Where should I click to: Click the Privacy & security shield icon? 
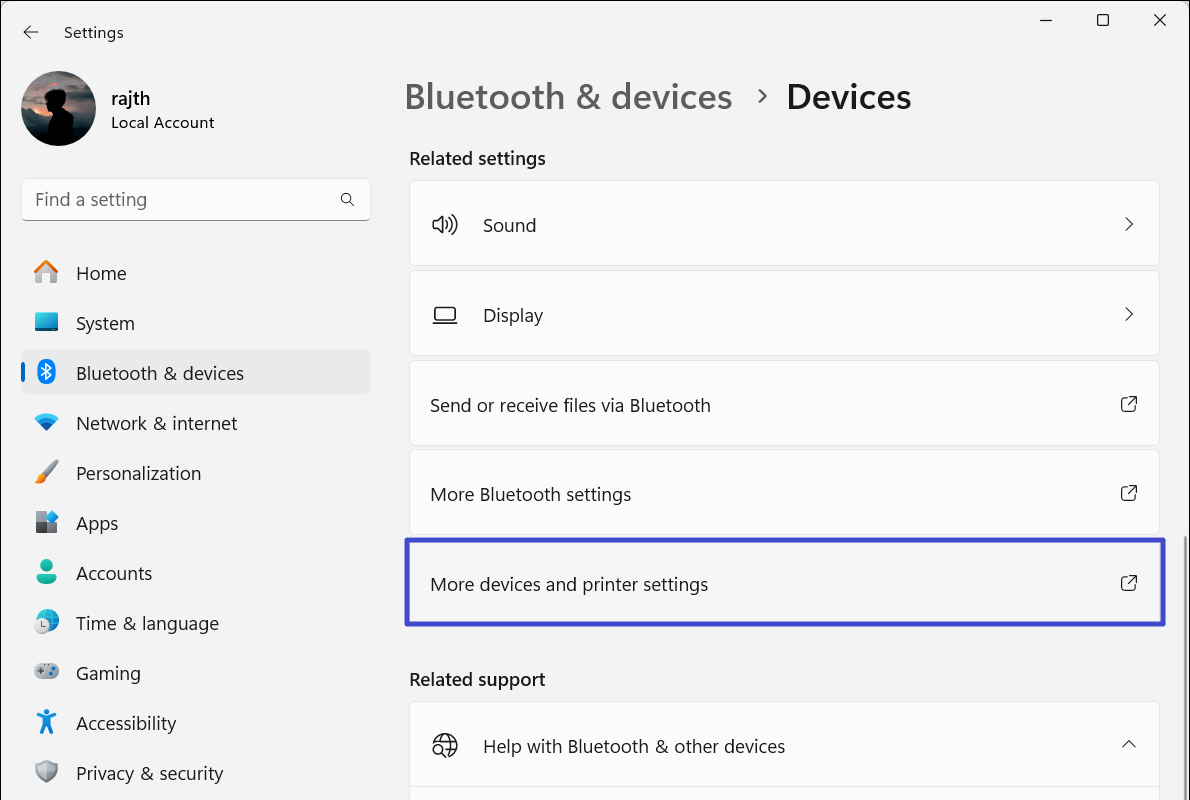(46, 773)
